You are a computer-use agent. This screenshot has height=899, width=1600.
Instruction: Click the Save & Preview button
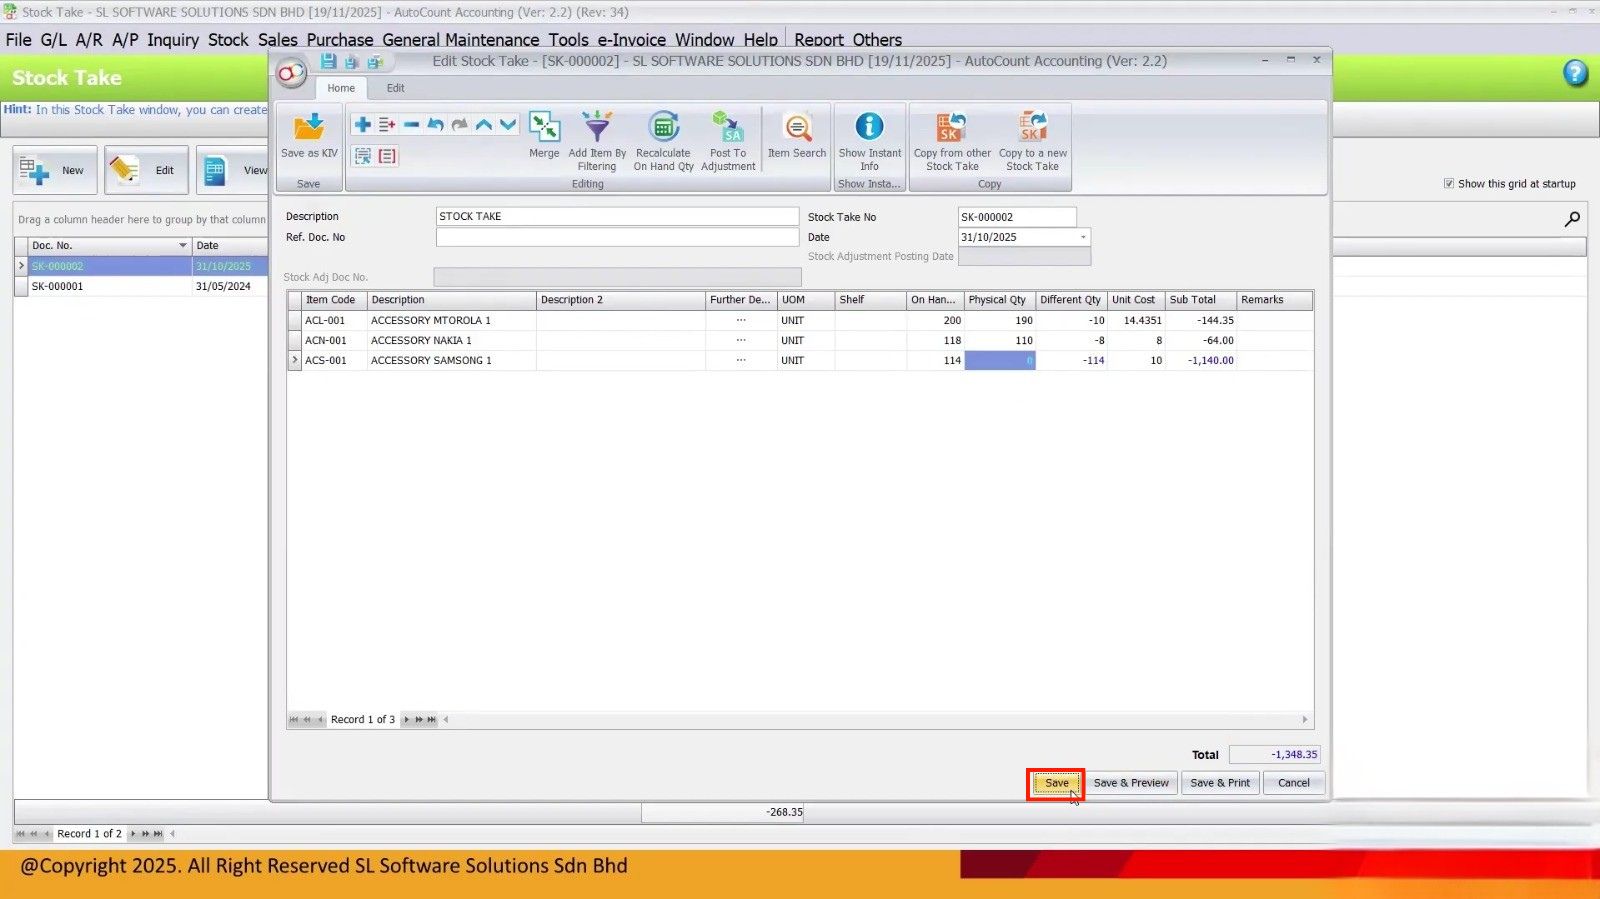(1130, 783)
